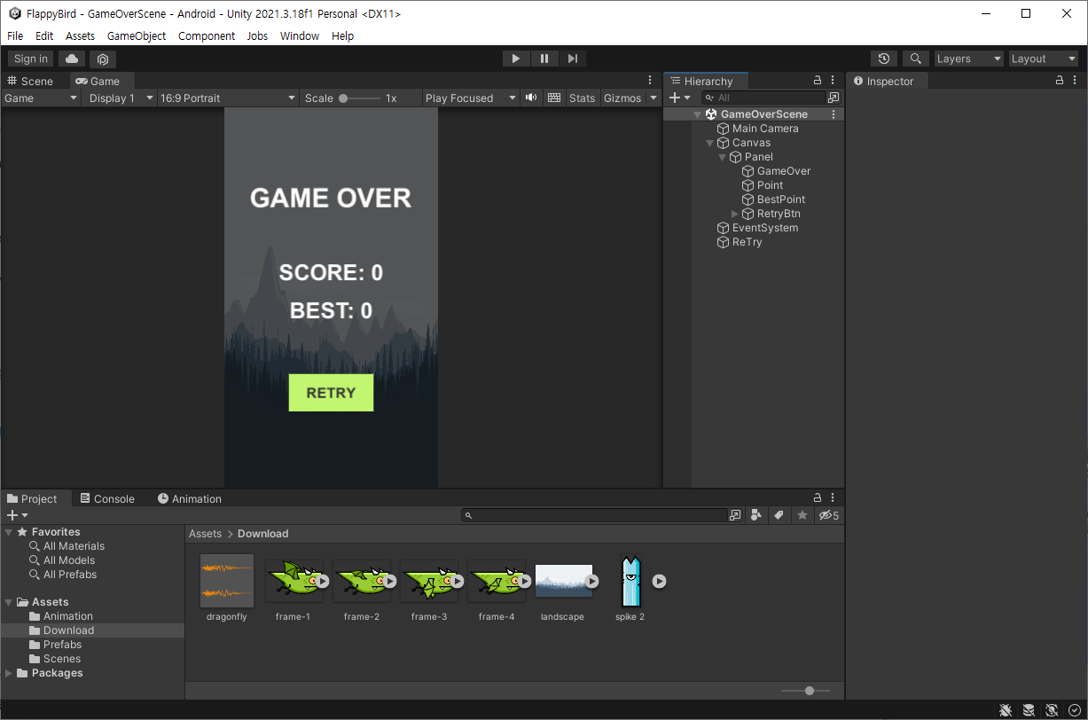Image resolution: width=1088 pixels, height=720 pixels.
Task: Toggle Stats overlay in Game view
Action: [581, 98]
